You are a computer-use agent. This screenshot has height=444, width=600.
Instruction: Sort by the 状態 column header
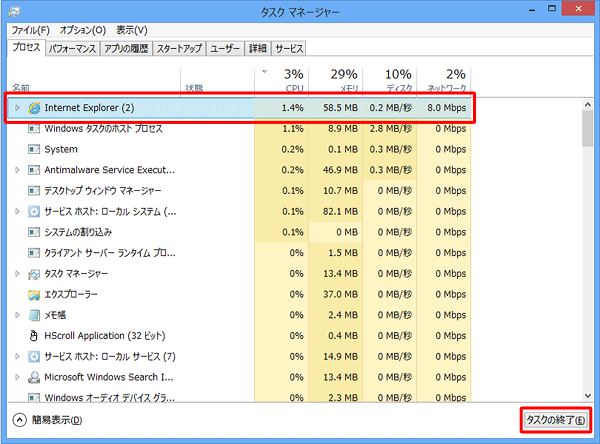click(217, 80)
